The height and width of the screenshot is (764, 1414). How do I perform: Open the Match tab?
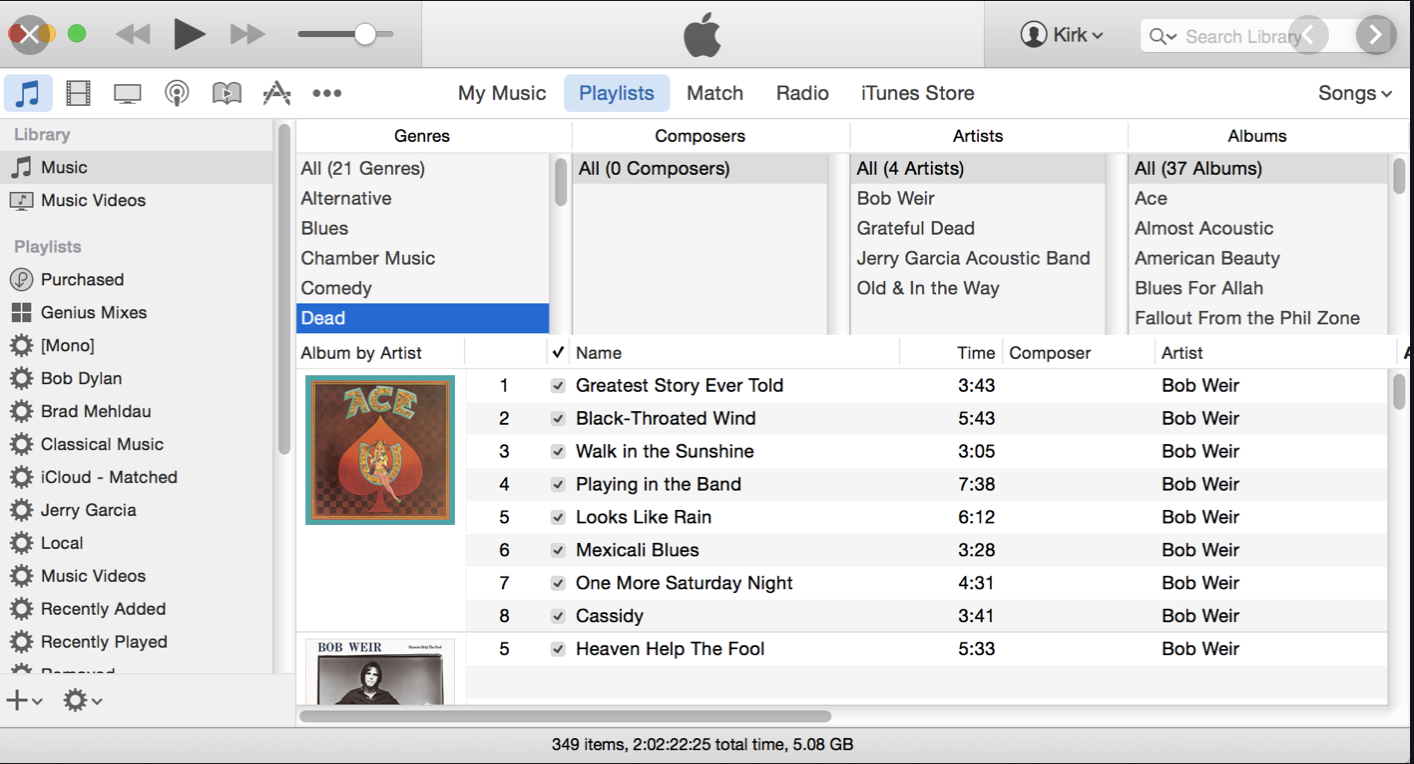point(715,93)
